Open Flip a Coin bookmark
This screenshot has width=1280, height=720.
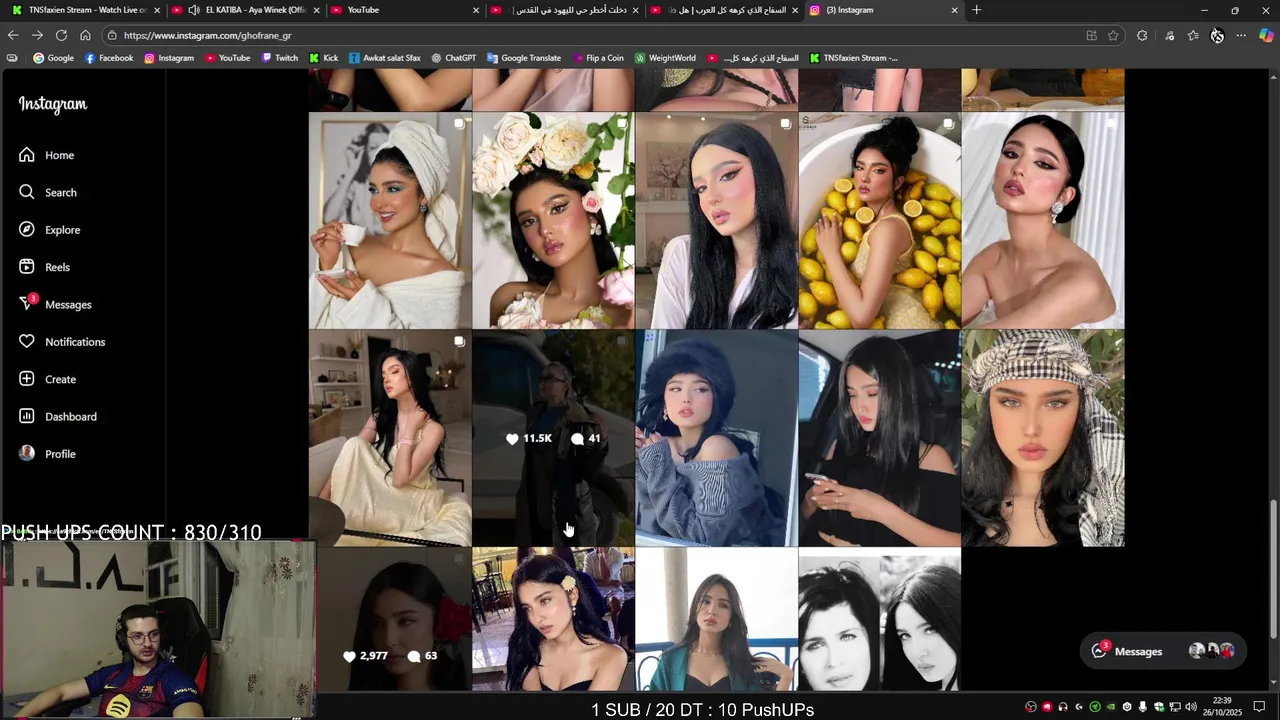point(597,58)
